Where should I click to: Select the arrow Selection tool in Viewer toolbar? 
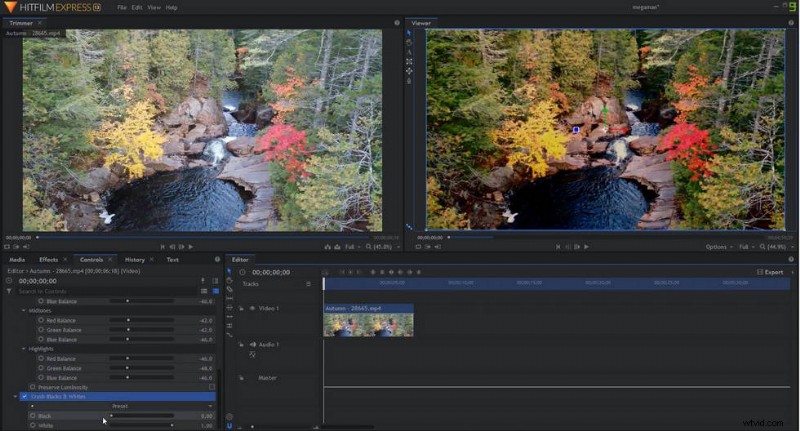click(x=409, y=33)
